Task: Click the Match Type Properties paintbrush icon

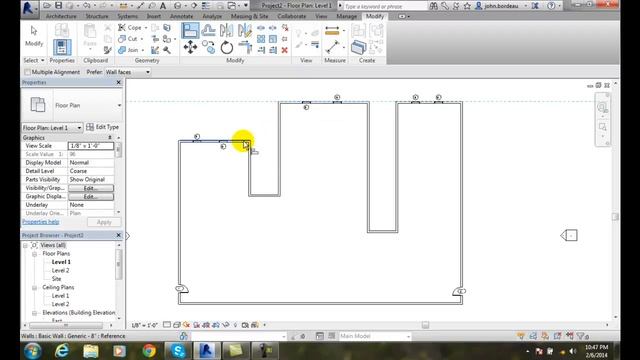Action: (108, 50)
